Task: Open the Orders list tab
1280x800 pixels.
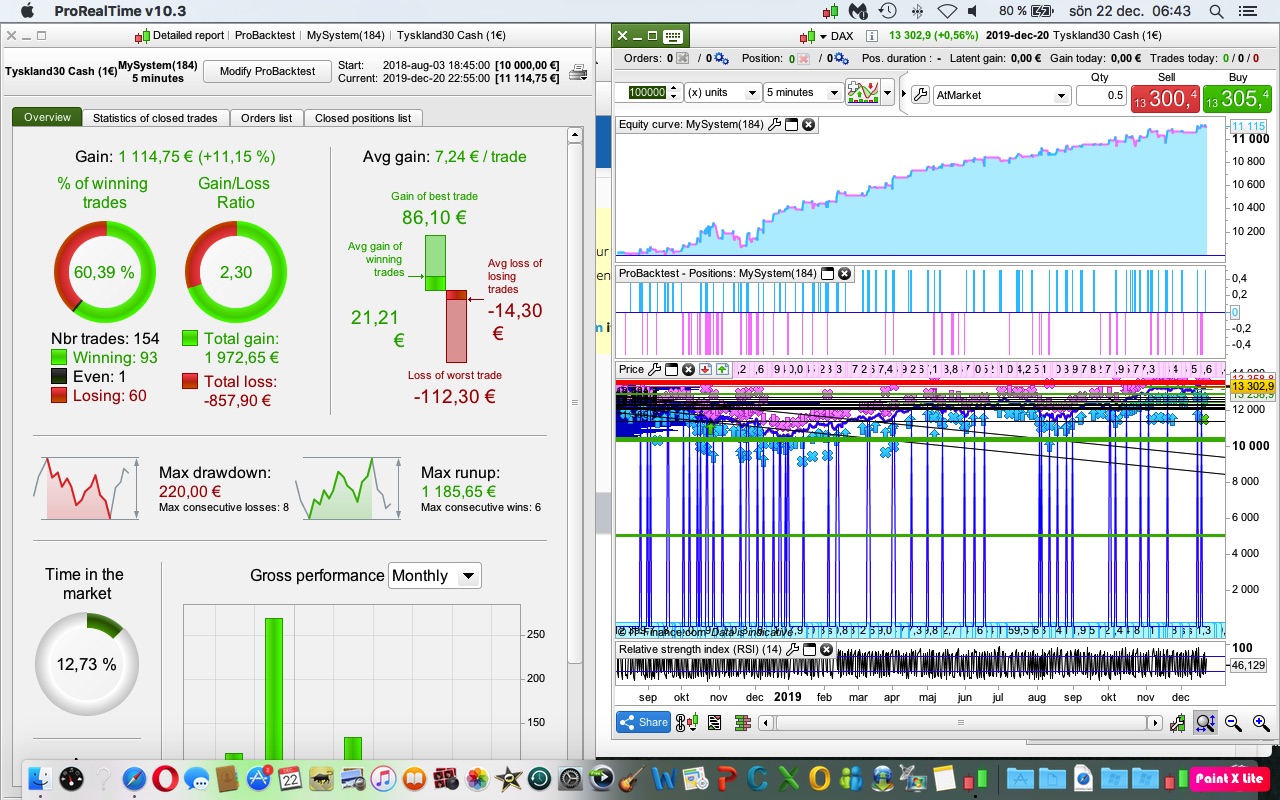Action: tap(266, 118)
